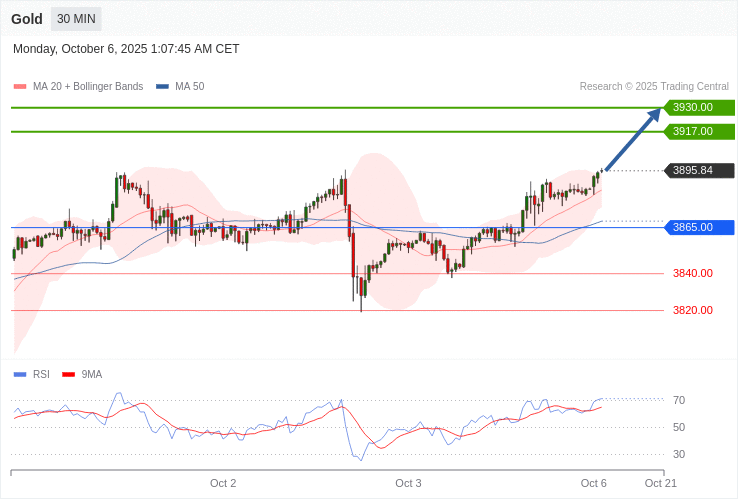Click the blue upward forecast arrow
The image size is (738, 500).
tap(633, 139)
